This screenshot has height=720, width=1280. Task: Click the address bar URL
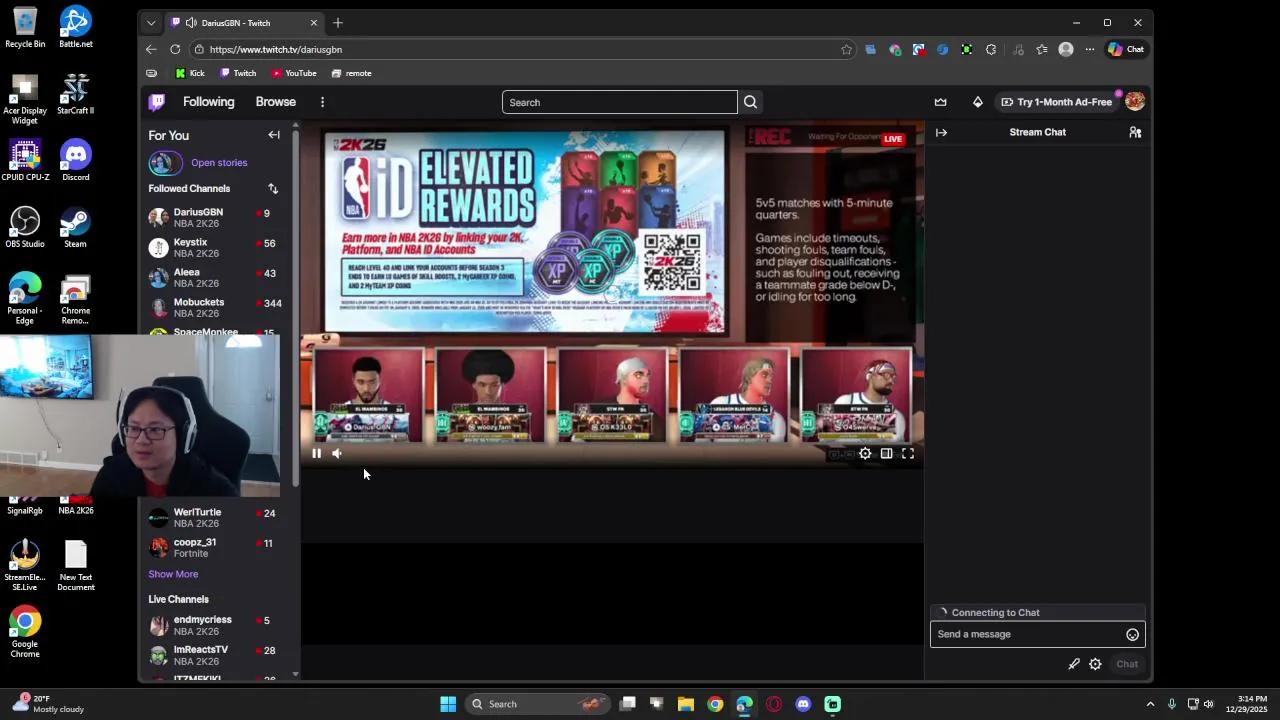coord(276,49)
